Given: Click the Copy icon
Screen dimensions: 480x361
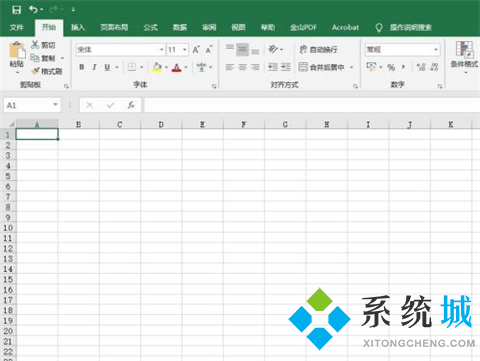Looking at the screenshot, I should coord(35,58).
